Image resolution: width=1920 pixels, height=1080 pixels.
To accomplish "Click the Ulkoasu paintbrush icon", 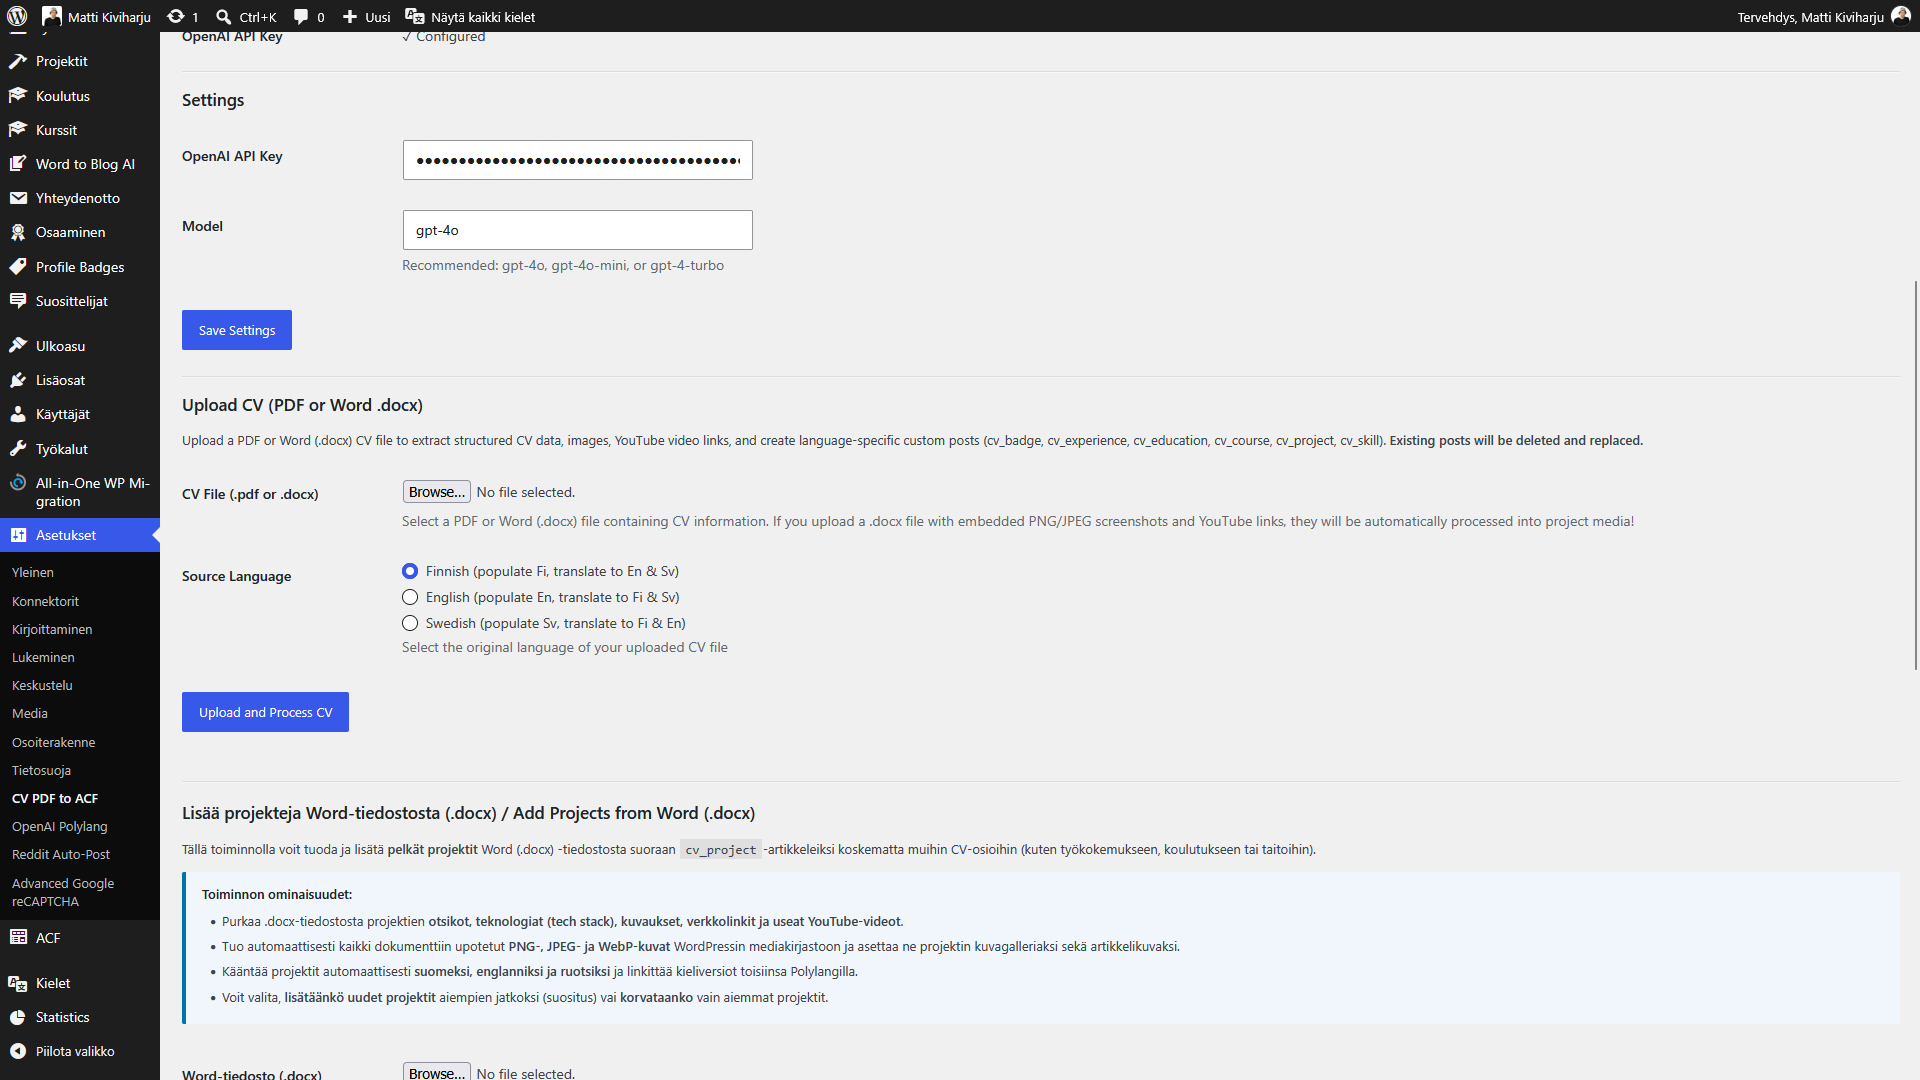I will click(18, 346).
